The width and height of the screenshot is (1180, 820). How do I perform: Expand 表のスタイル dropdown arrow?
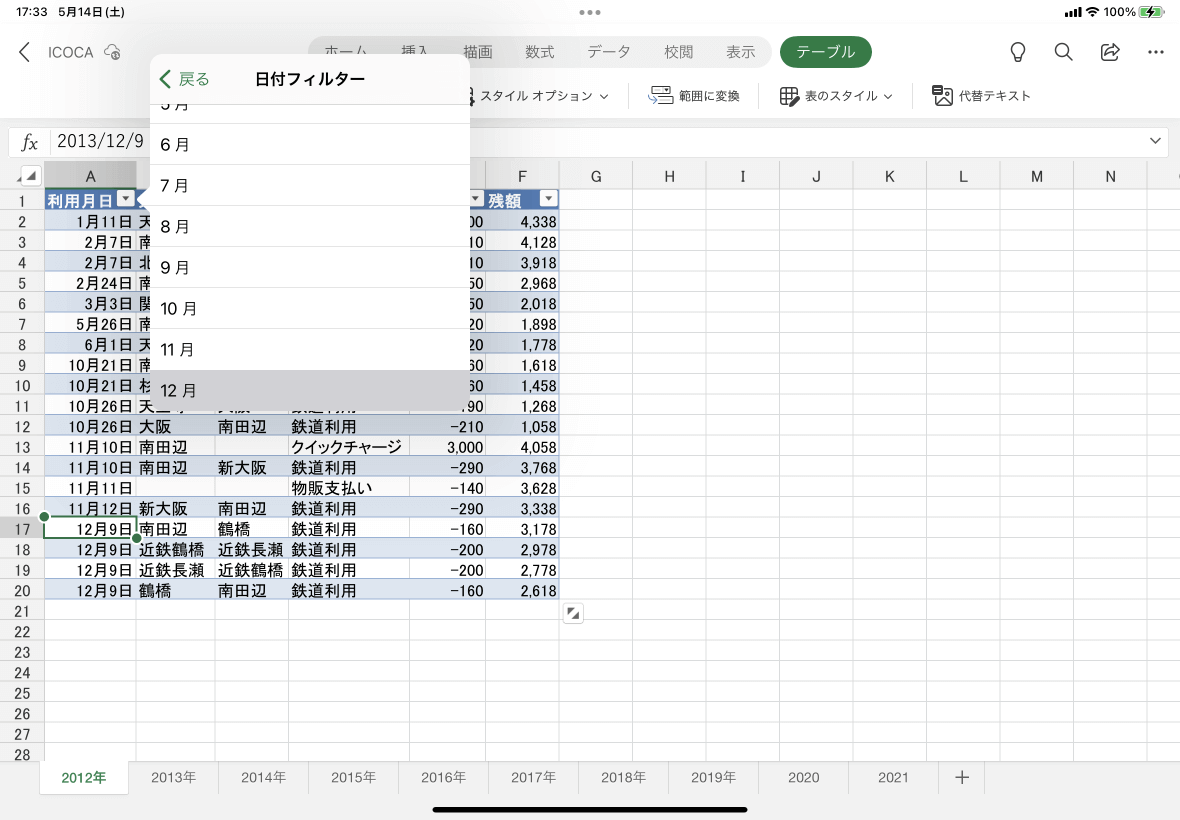(x=888, y=96)
